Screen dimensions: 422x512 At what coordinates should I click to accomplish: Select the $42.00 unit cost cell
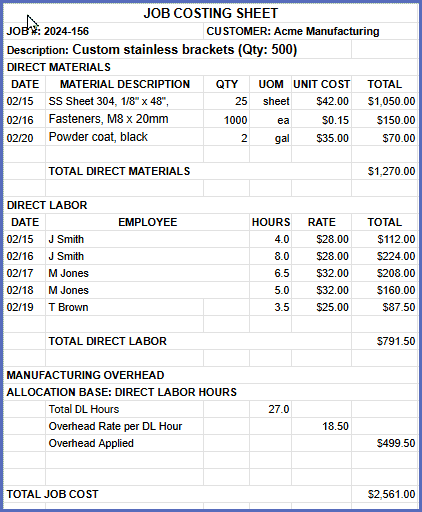tap(322, 101)
